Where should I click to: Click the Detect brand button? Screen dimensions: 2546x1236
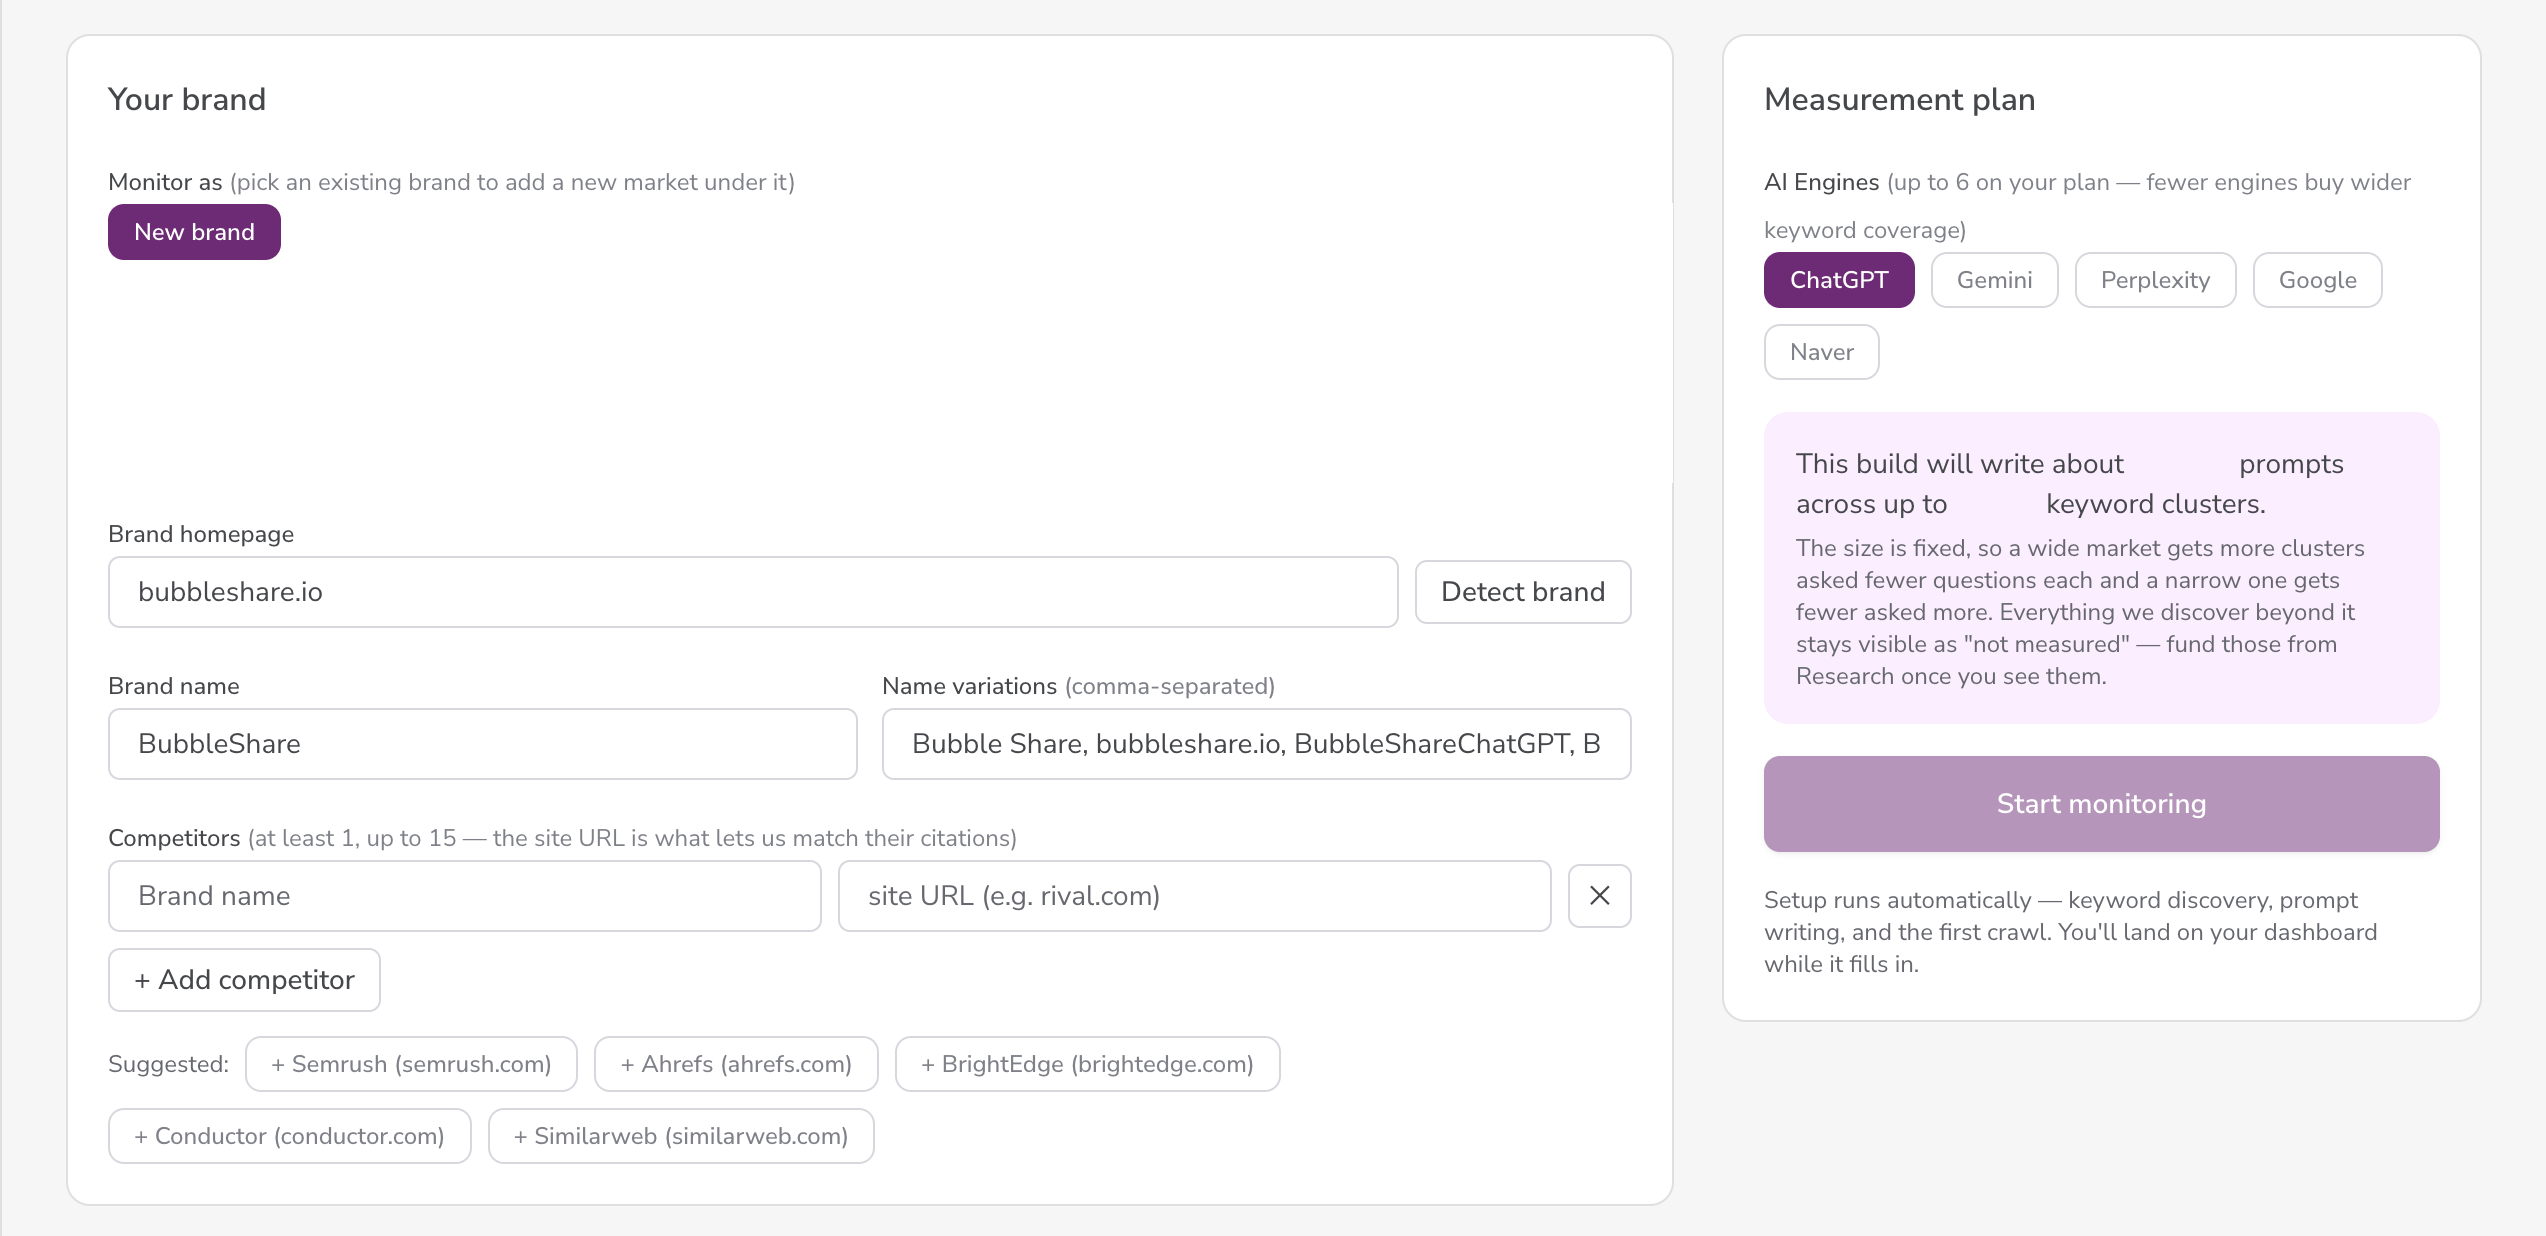(x=1523, y=592)
